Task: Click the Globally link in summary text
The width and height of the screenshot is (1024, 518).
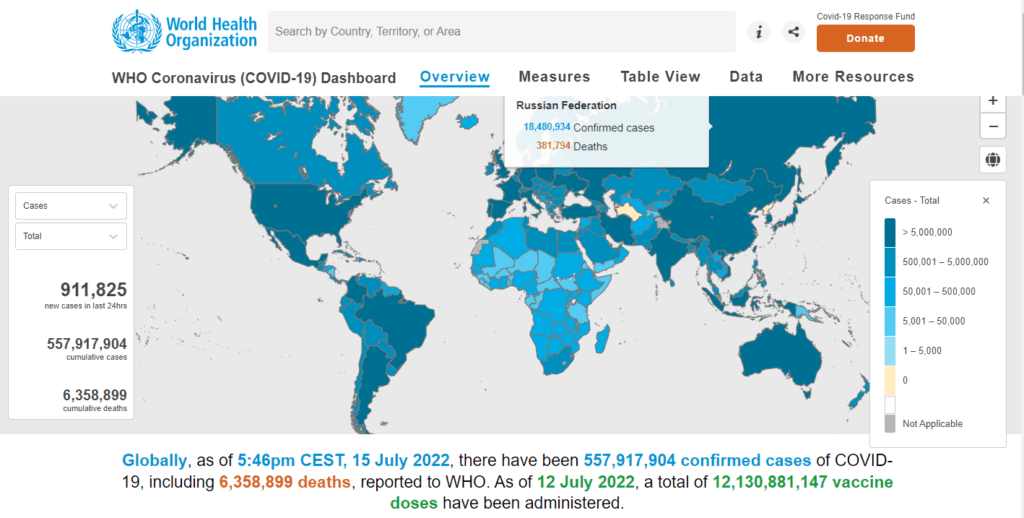Action: [x=154, y=461]
